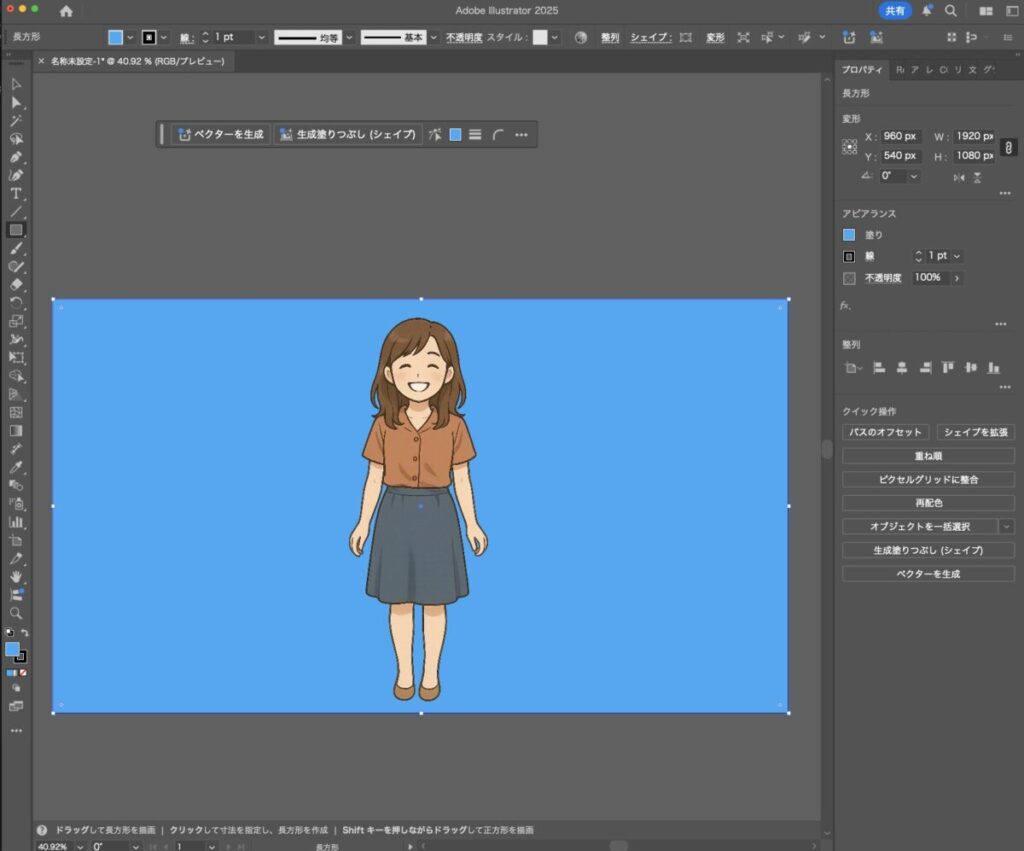Open the variable width profile dropdown
Image resolution: width=1024 pixels, height=851 pixels.
(x=349, y=38)
